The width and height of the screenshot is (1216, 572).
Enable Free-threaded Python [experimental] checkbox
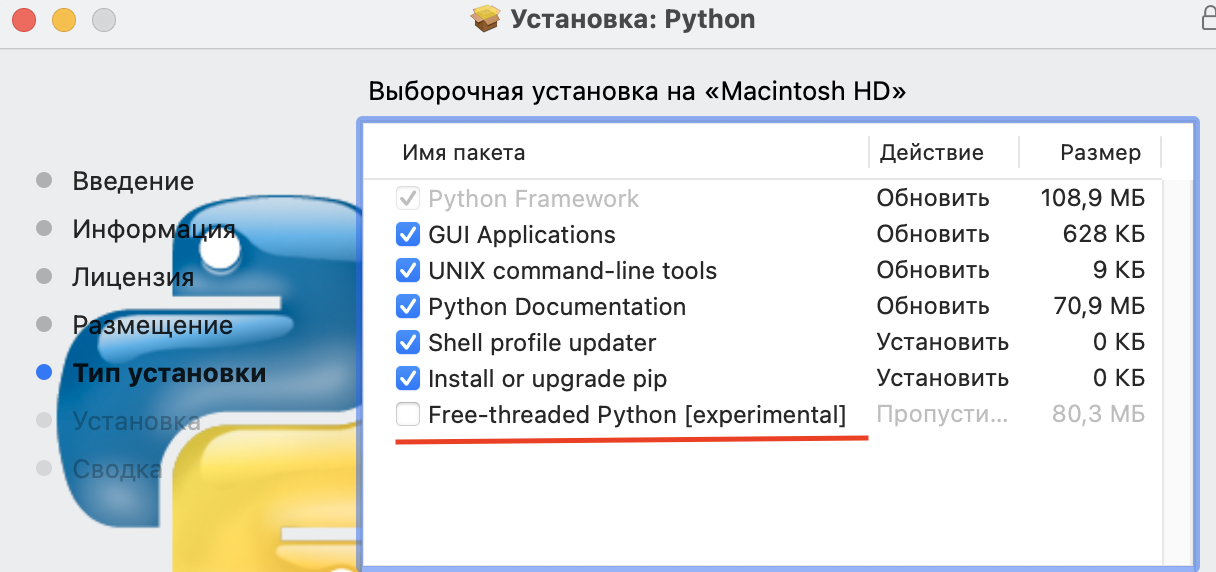point(407,414)
